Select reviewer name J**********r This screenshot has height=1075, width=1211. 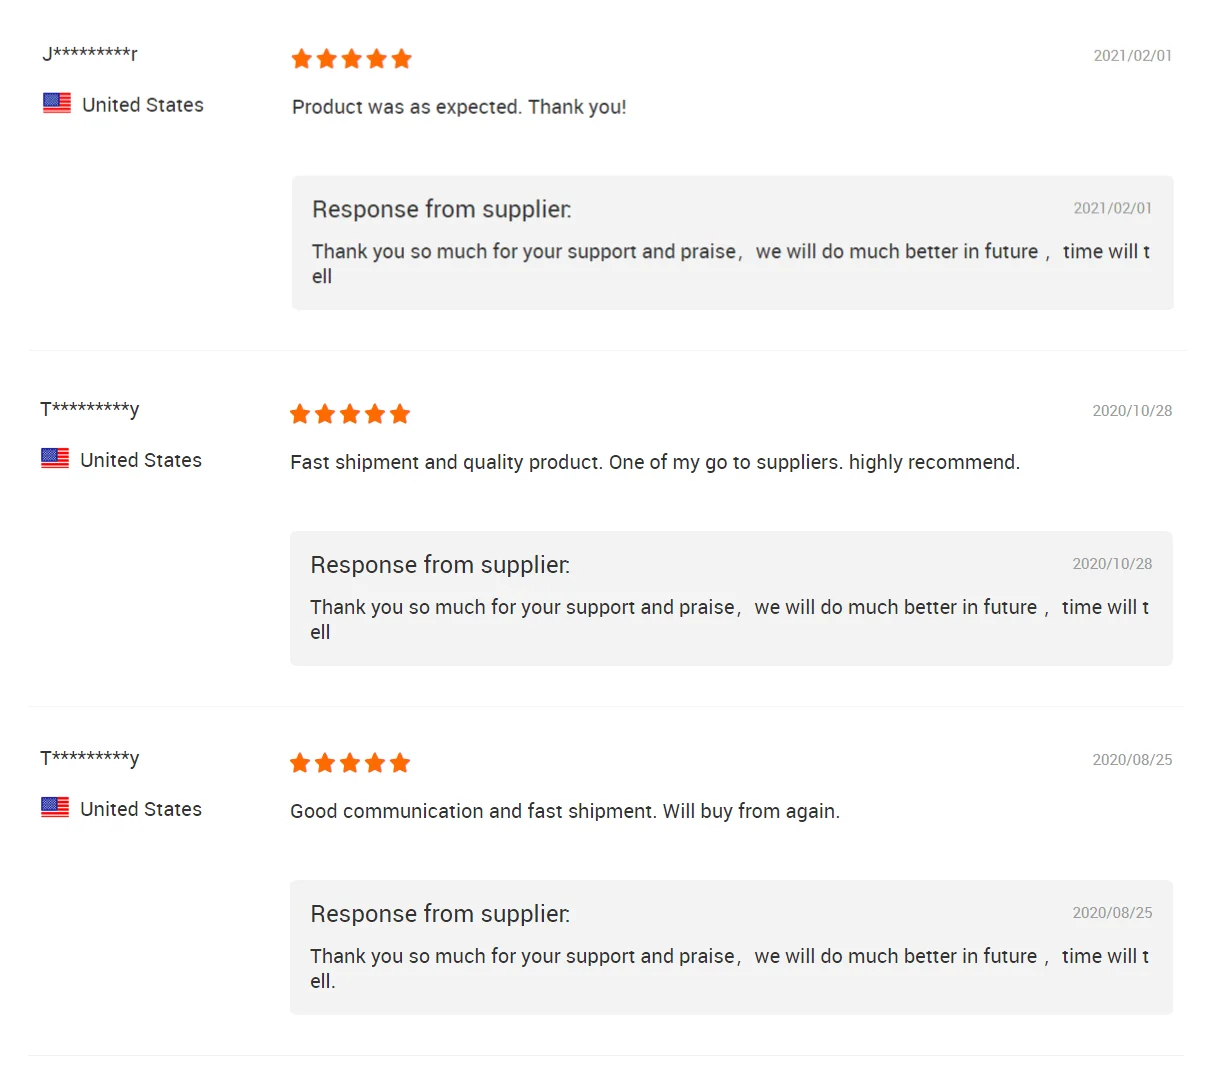[x=90, y=54]
